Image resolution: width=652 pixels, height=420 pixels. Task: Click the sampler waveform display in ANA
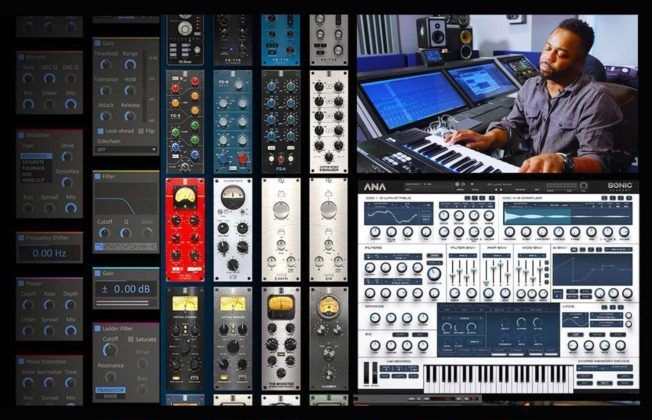pyautogui.click(x=568, y=214)
